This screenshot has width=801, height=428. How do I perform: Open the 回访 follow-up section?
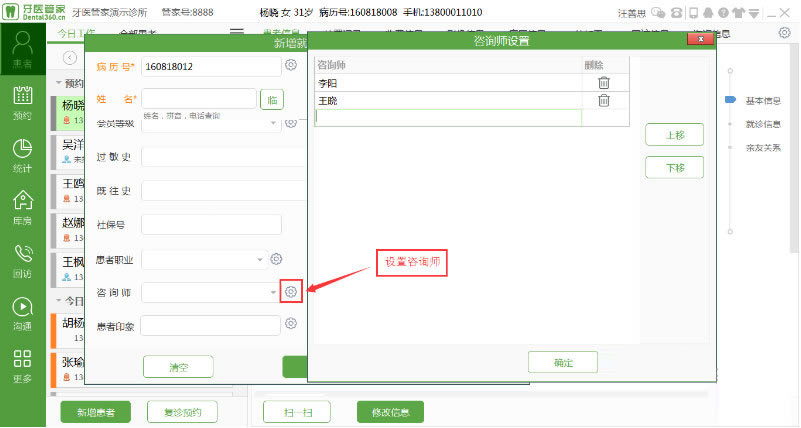pyautogui.click(x=22, y=261)
